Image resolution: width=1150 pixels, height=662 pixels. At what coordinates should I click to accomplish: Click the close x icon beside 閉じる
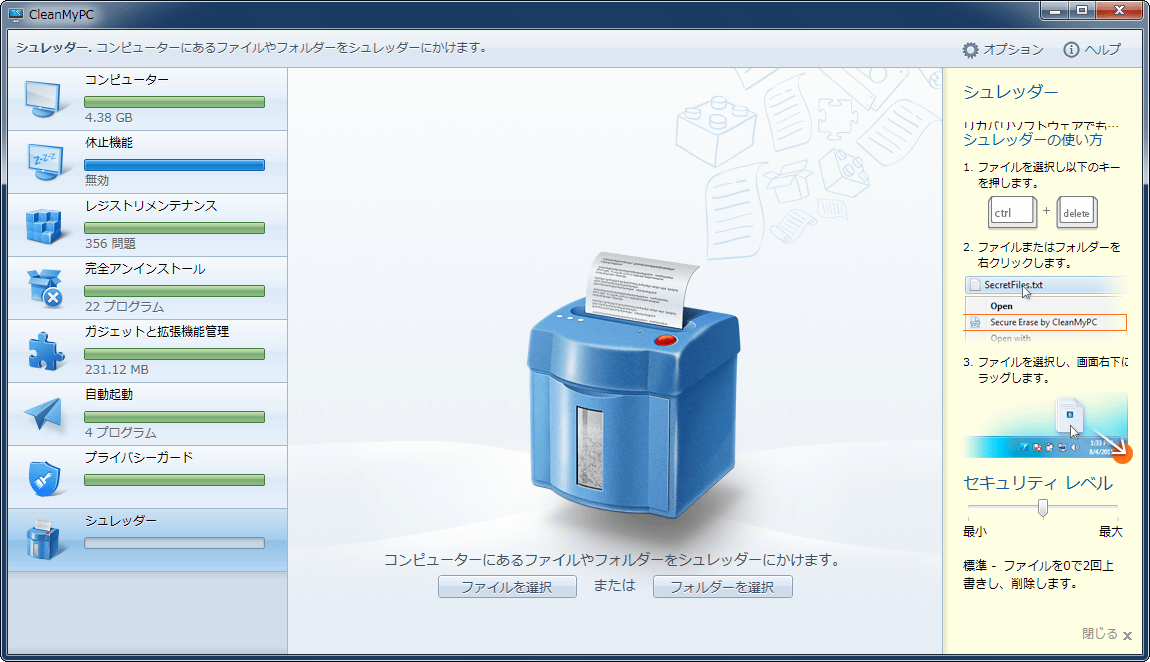[1127, 636]
